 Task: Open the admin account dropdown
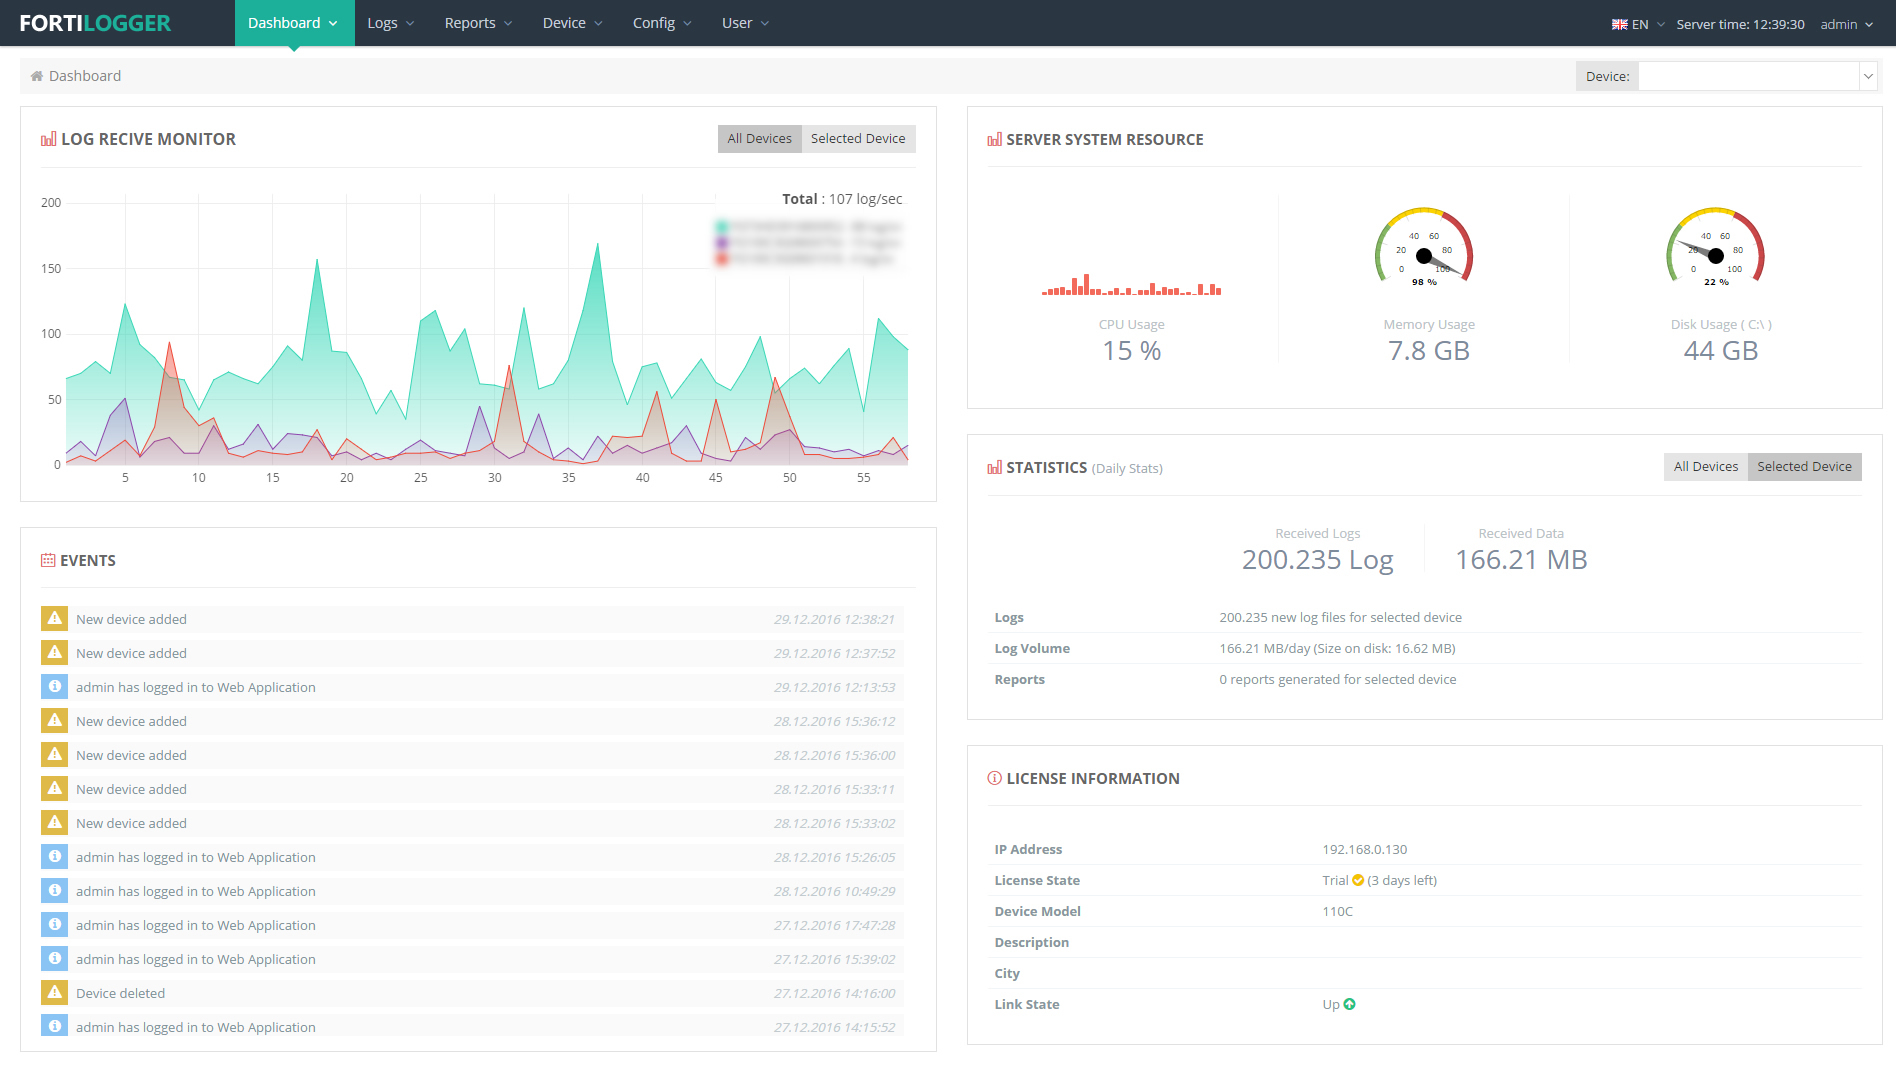point(1846,24)
